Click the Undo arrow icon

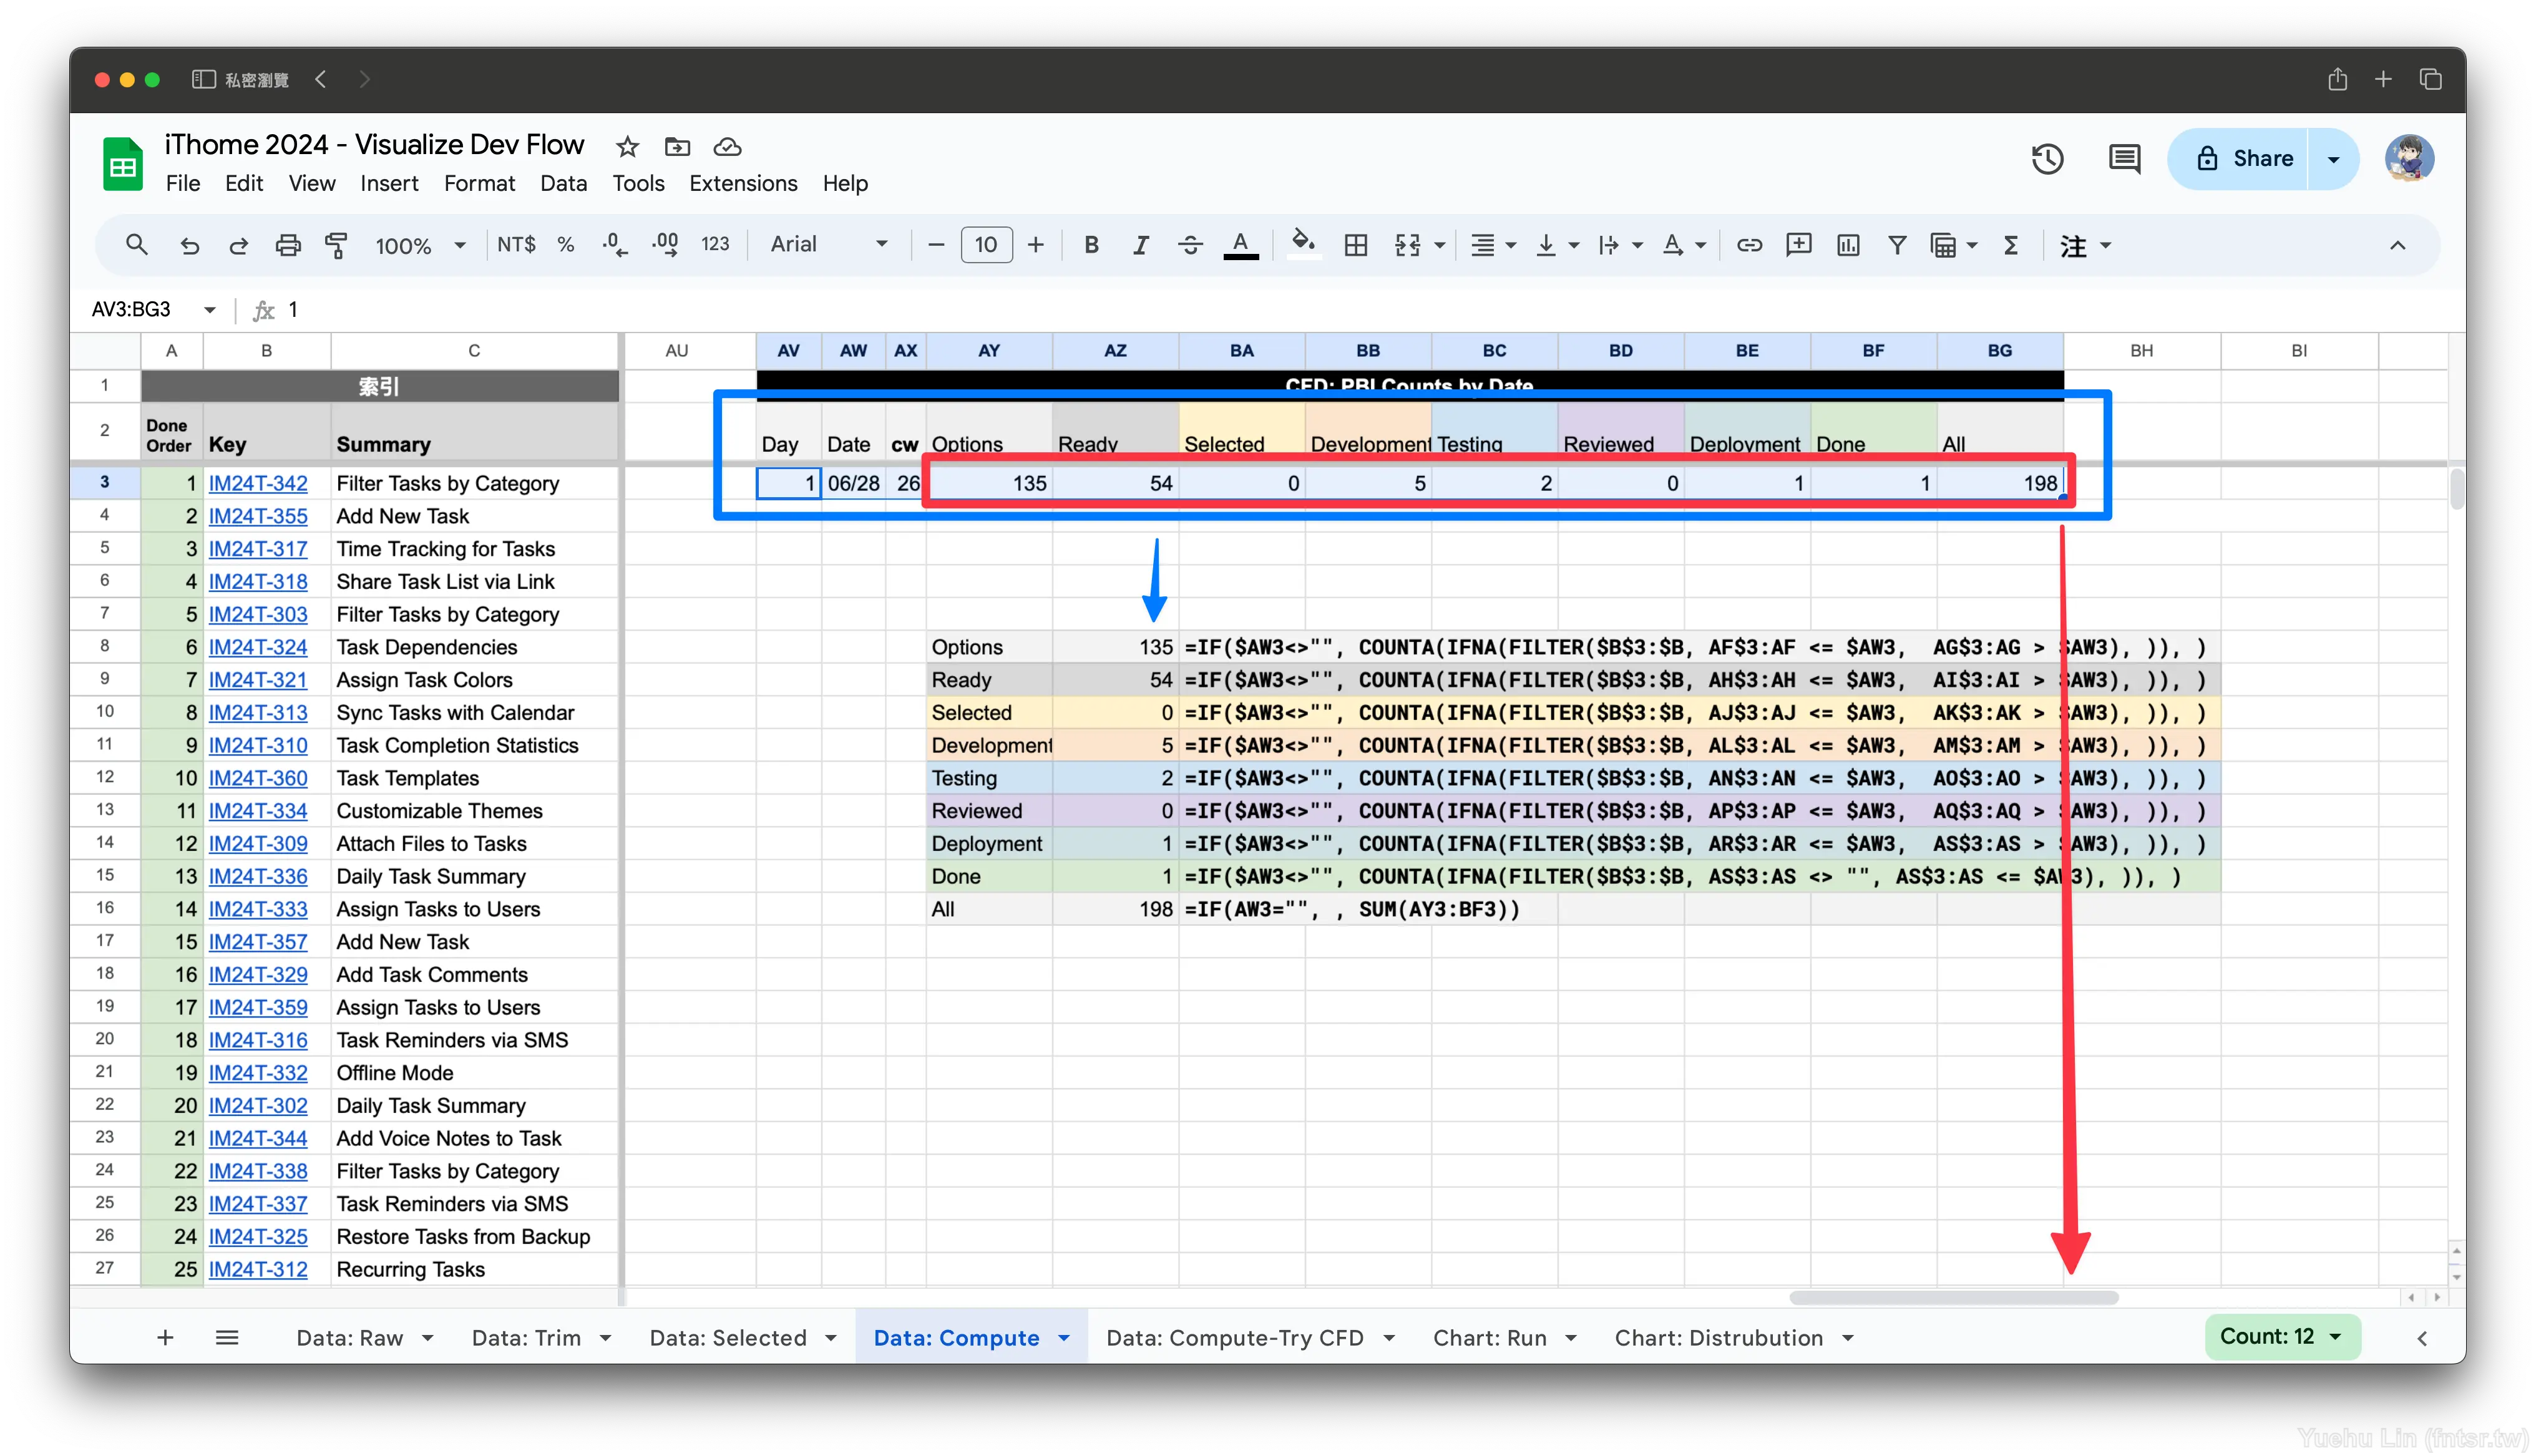(189, 245)
